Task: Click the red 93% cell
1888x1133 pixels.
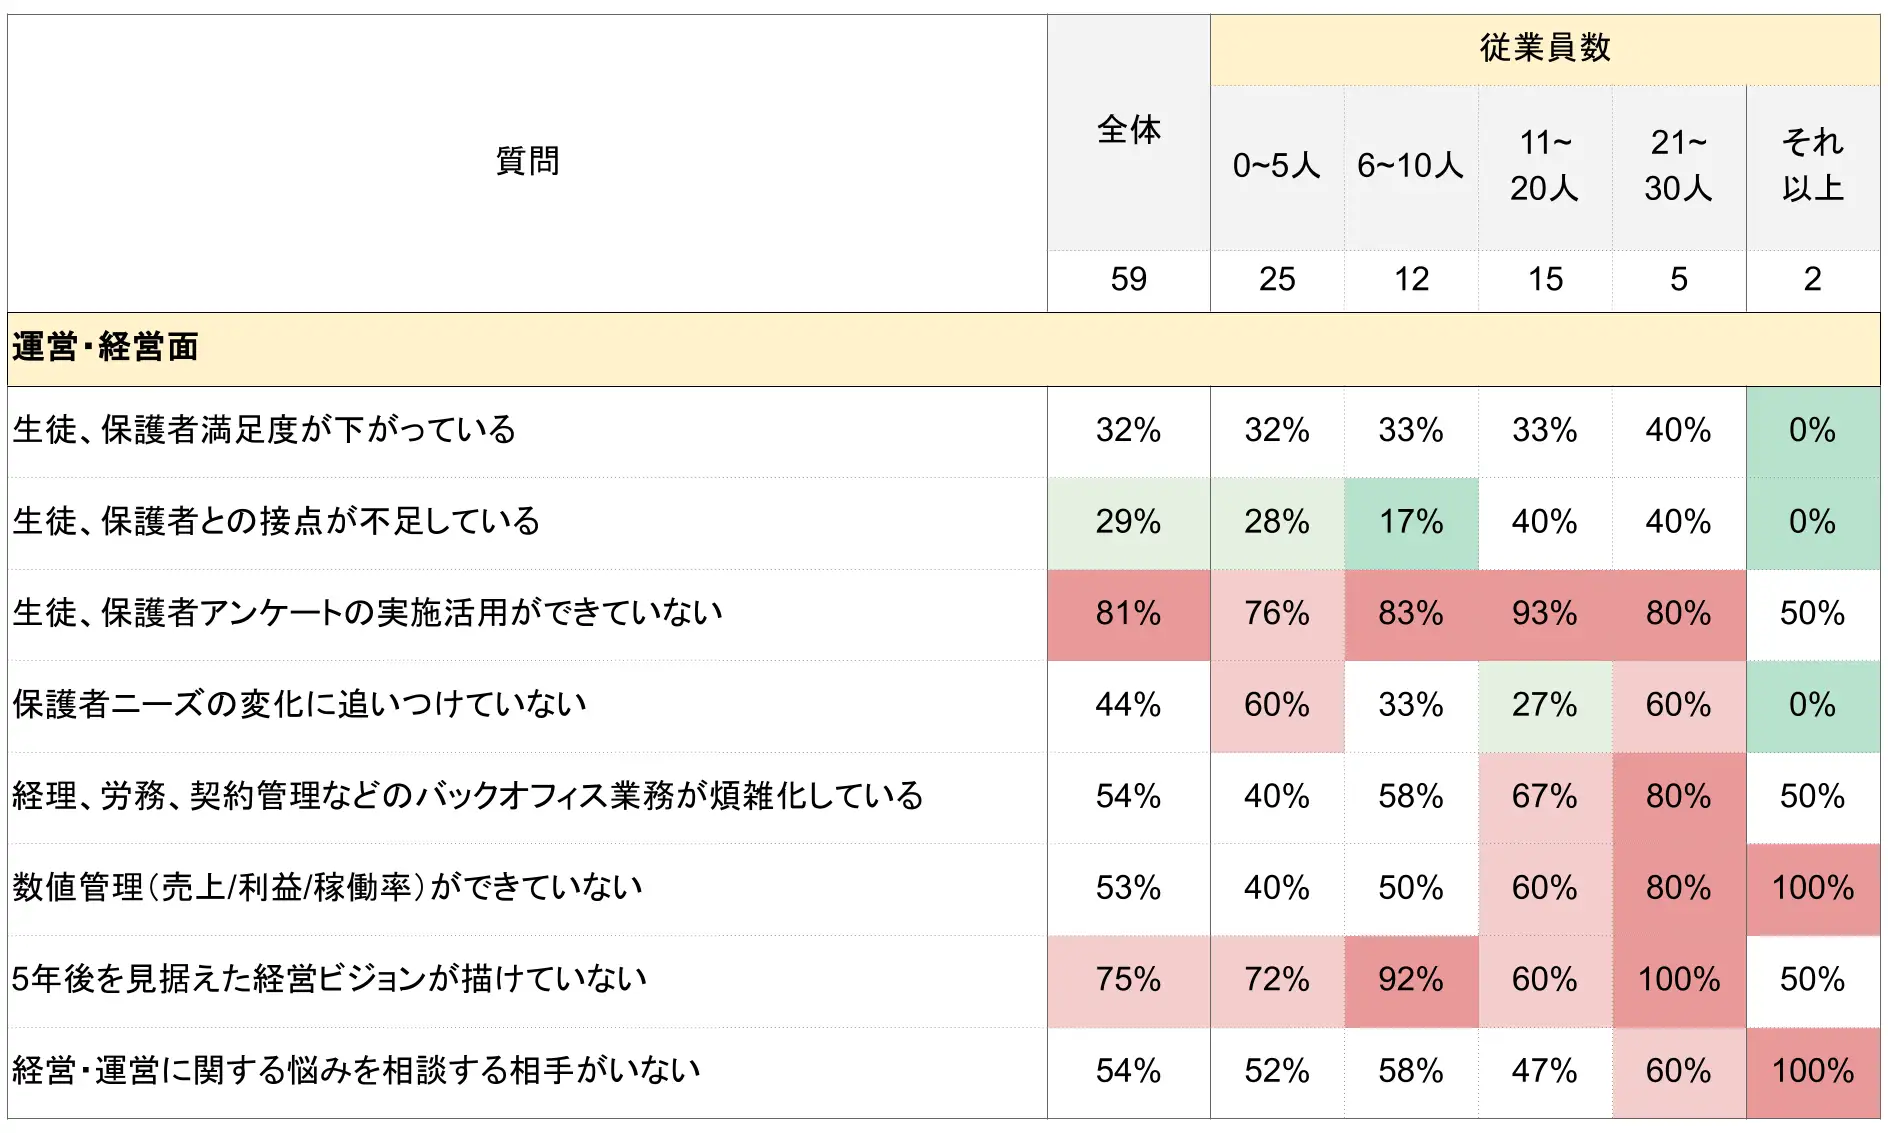Action: (x=1544, y=613)
